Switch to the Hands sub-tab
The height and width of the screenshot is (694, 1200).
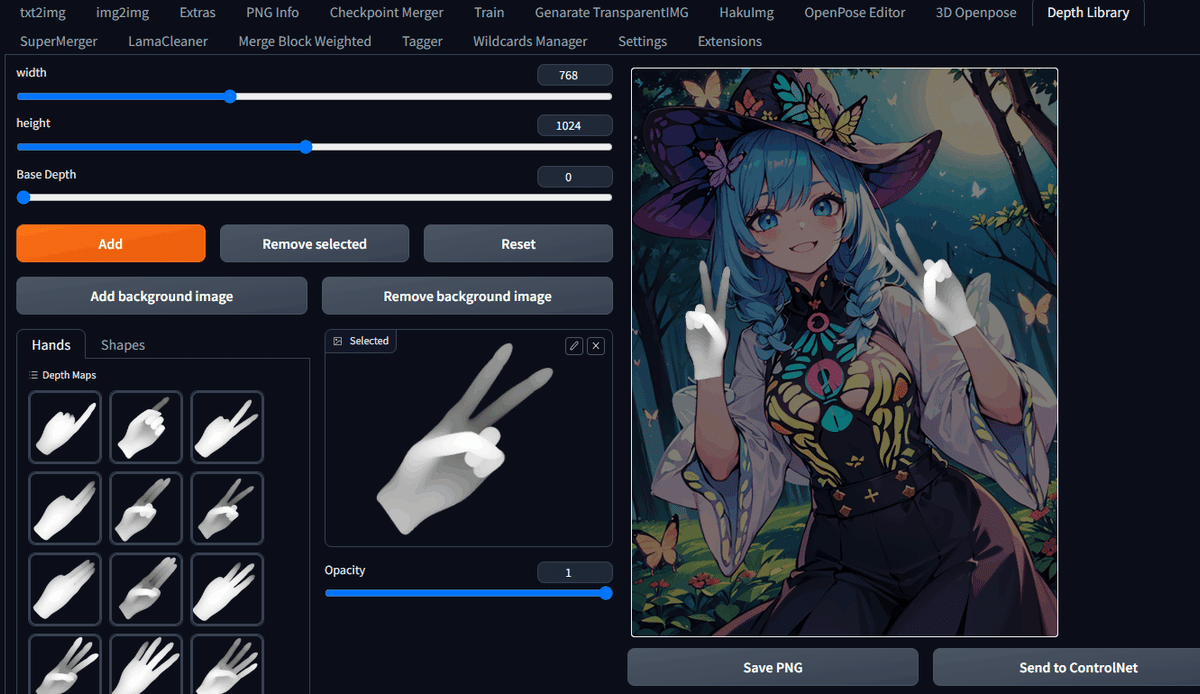tap(51, 345)
